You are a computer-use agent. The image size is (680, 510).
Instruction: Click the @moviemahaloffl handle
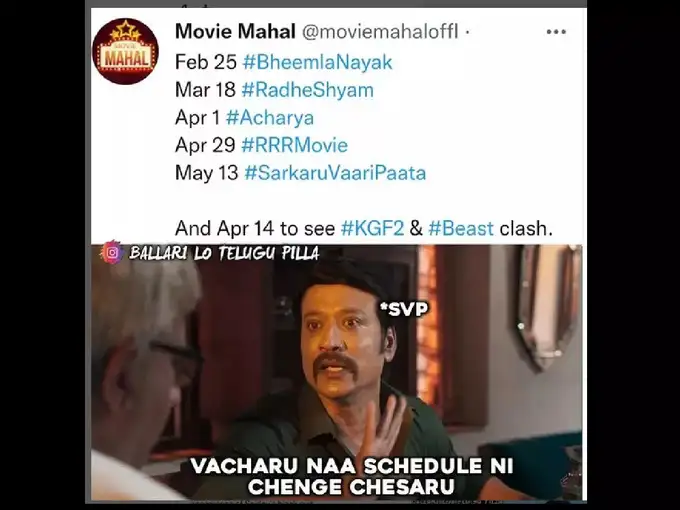coord(380,31)
